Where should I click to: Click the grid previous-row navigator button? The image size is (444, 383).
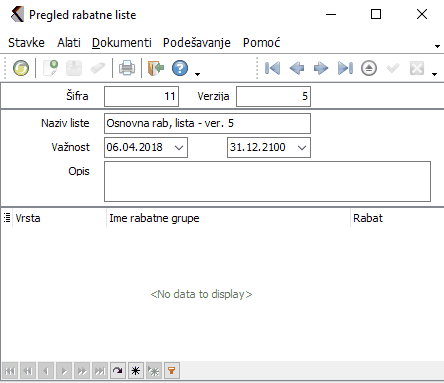click(46, 371)
